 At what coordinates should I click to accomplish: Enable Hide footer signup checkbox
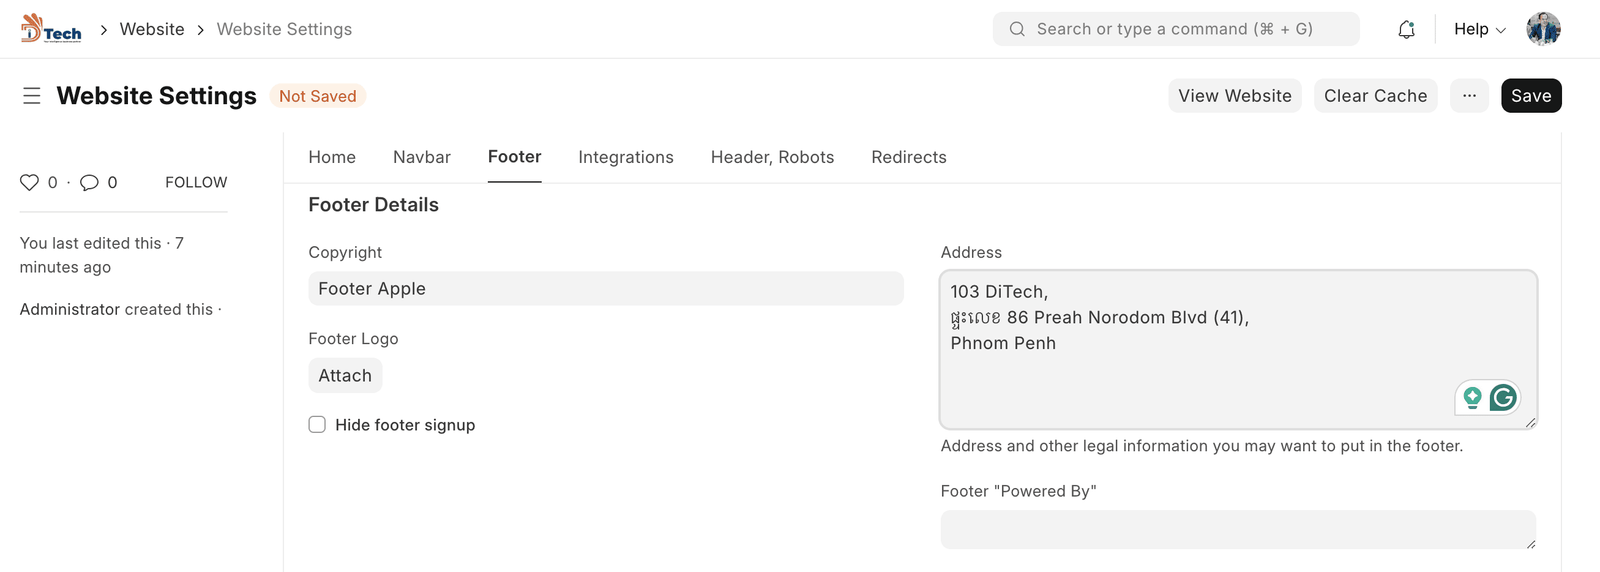point(317,425)
